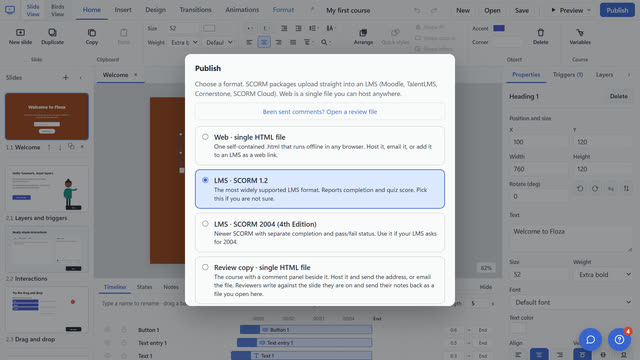Click the app logo icon
This screenshot has width=640, height=360.
click(x=10, y=10)
